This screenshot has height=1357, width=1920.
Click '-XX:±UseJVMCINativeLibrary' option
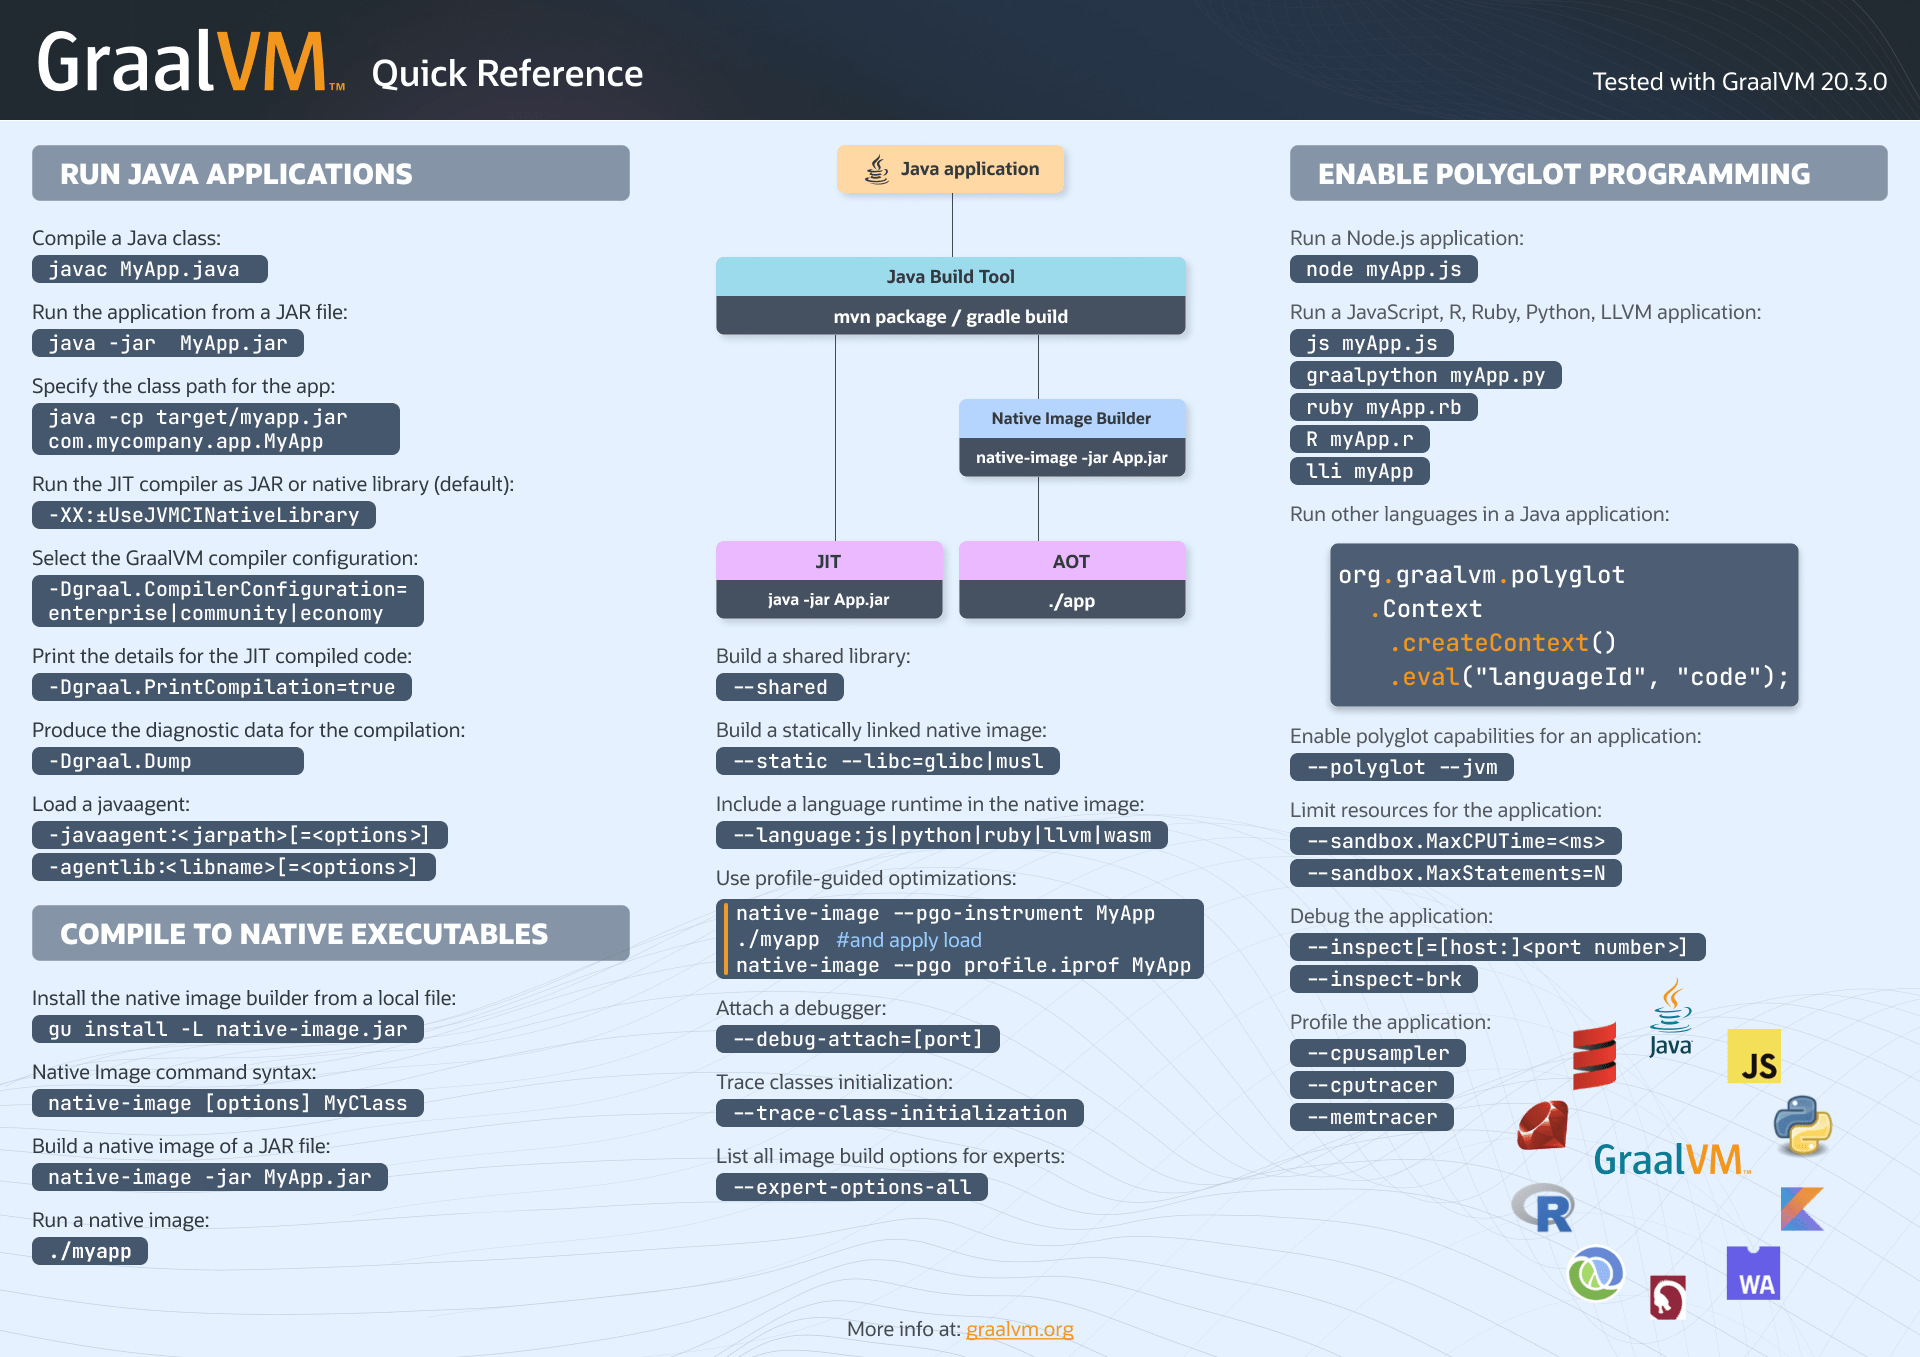[203, 515]
